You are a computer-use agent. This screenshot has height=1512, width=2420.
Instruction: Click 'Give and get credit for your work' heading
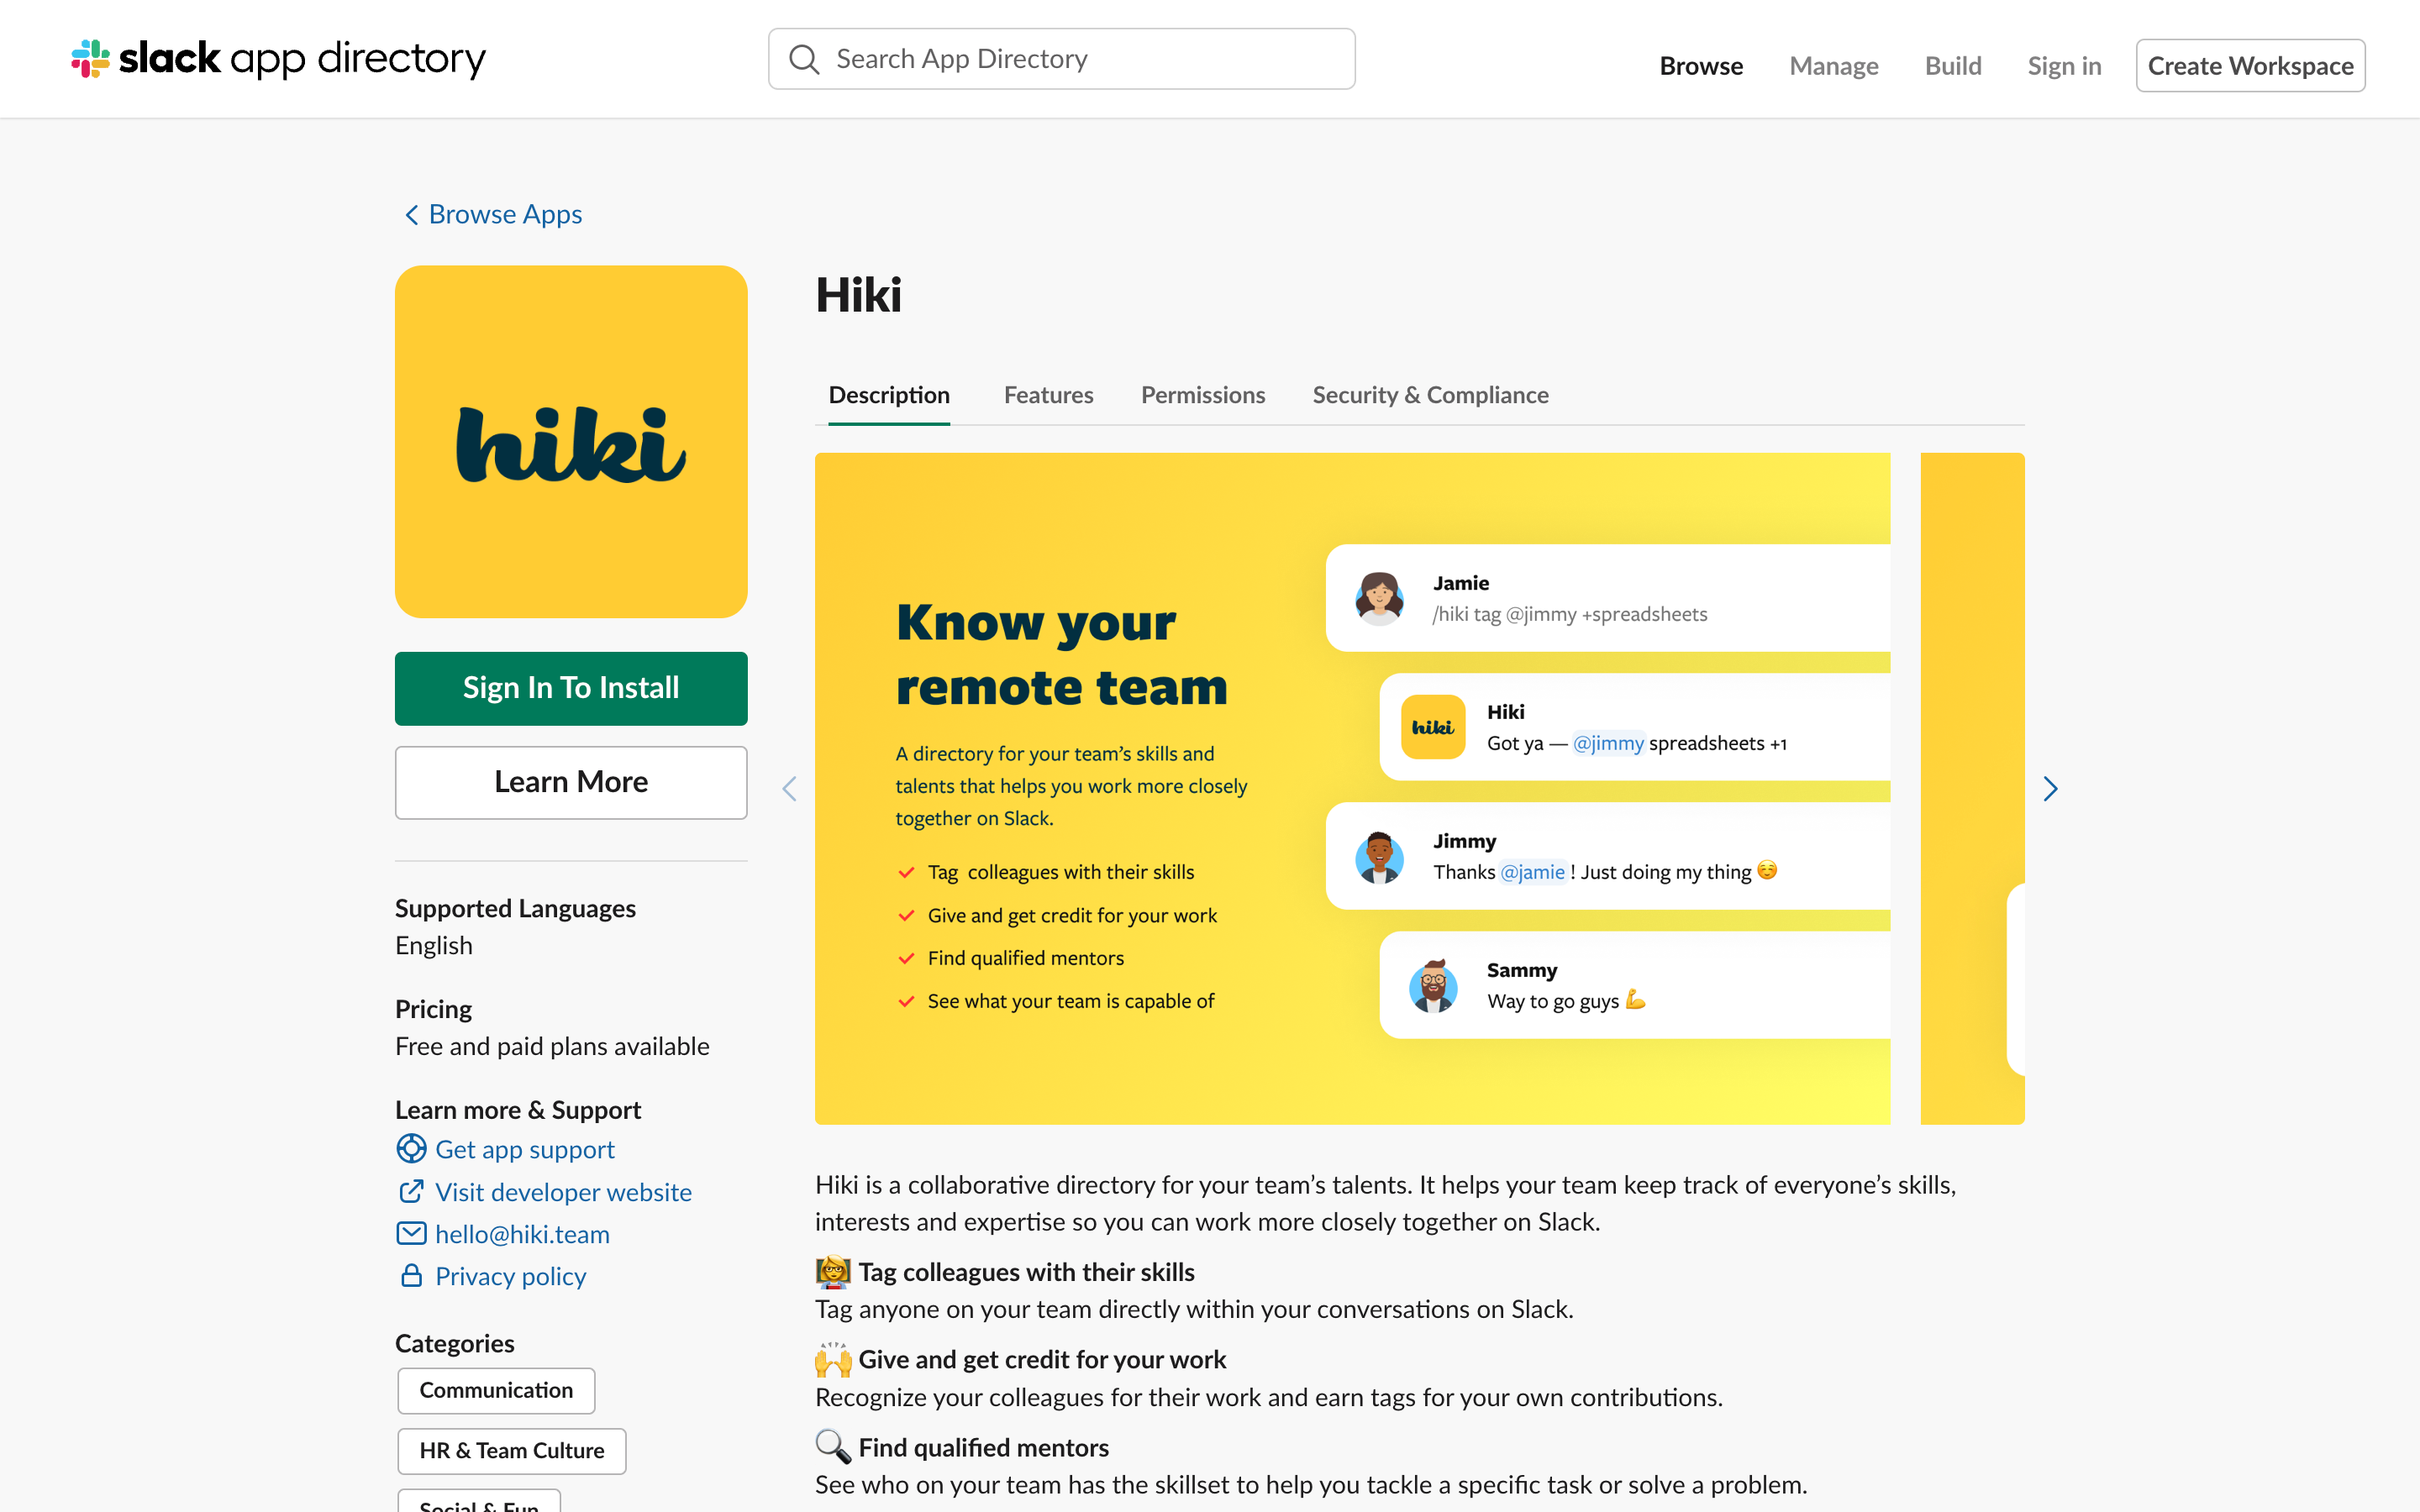tap(1042, 1360)
